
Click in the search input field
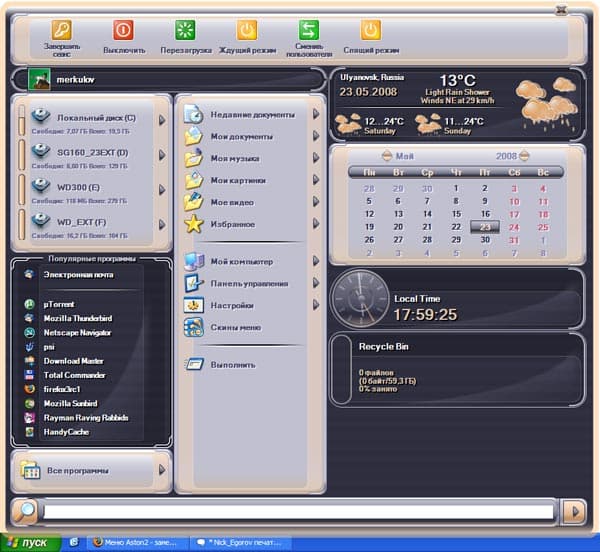tap(299, 511)
